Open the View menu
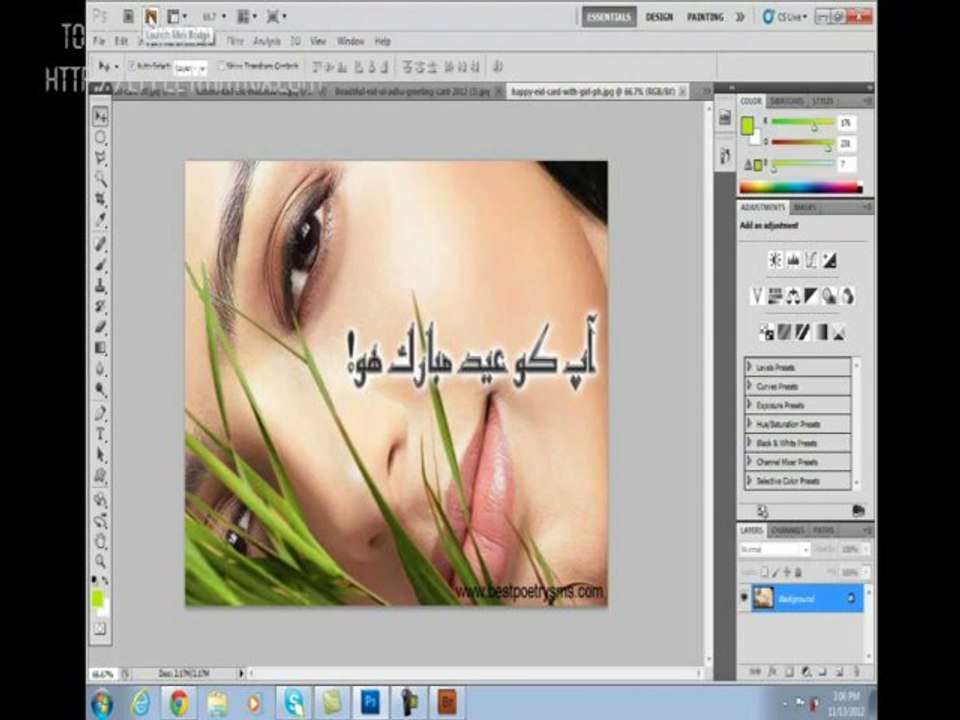960x720 pixels. click(318, 42)
